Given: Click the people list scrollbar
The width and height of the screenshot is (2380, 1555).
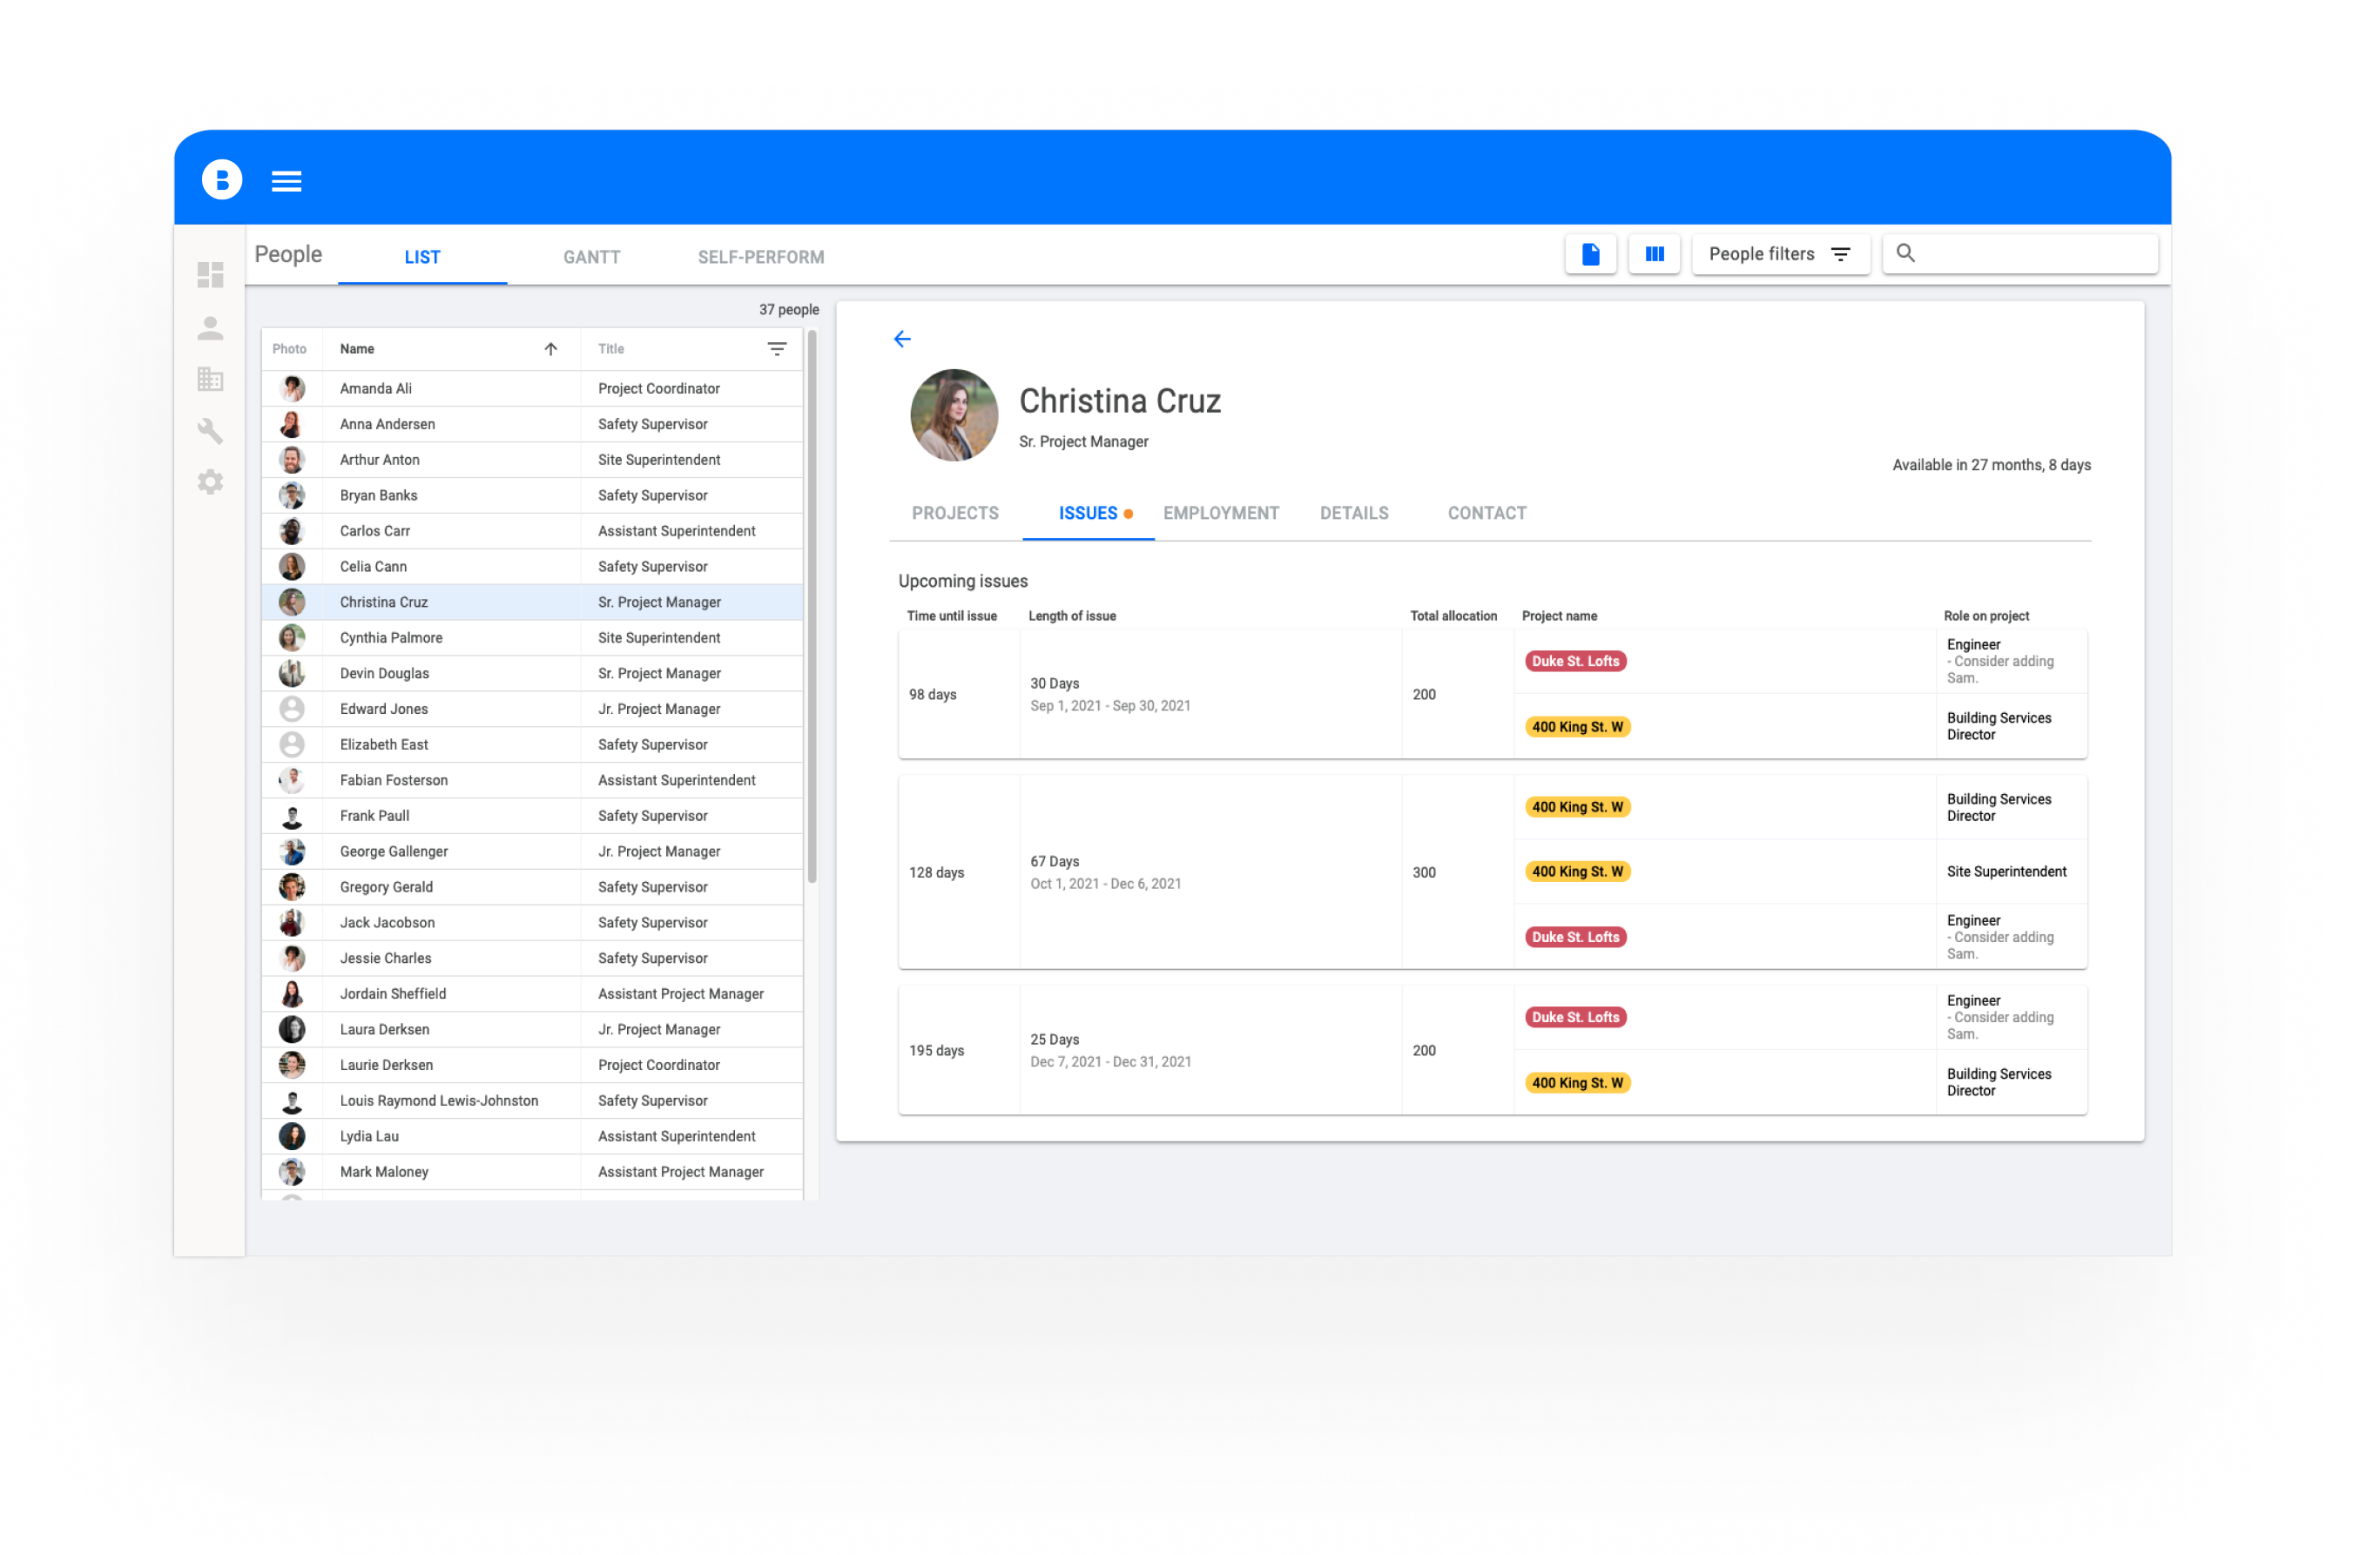Looking at the screenshot, I should (x=812, y=605).
